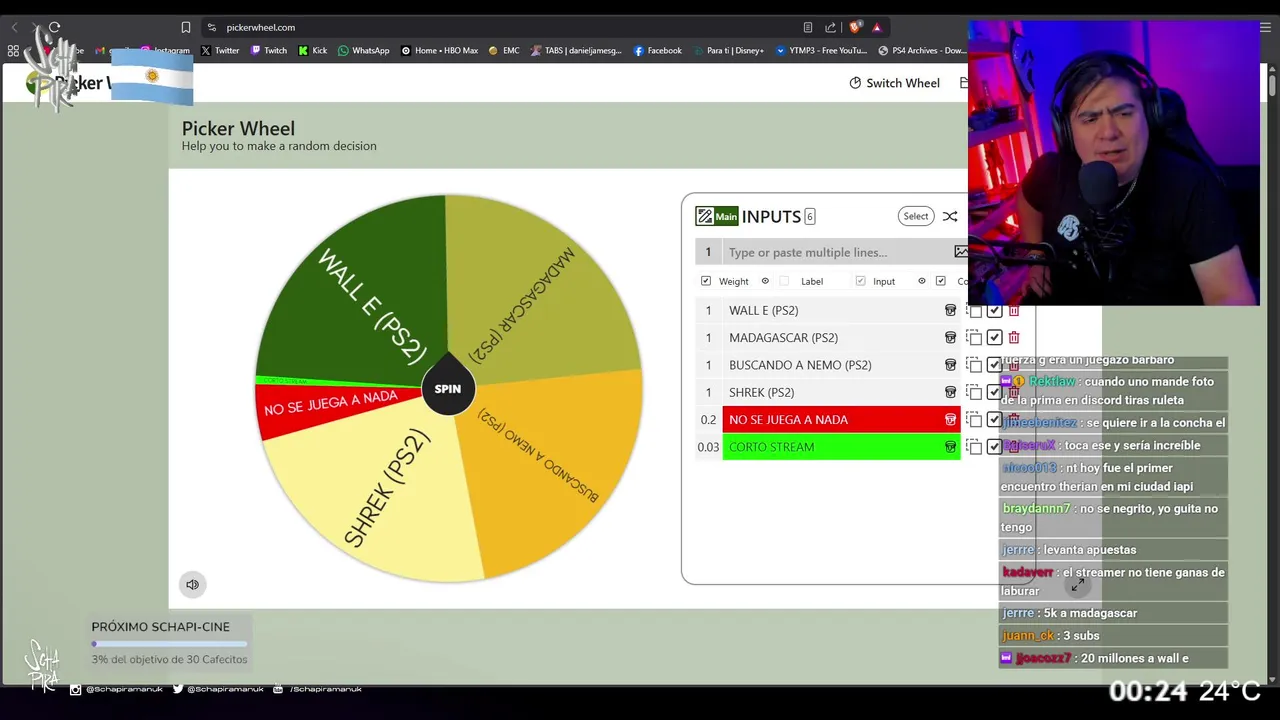Open the Twitter bookmark
This screenshot has width=1280, height=720.
220,50
